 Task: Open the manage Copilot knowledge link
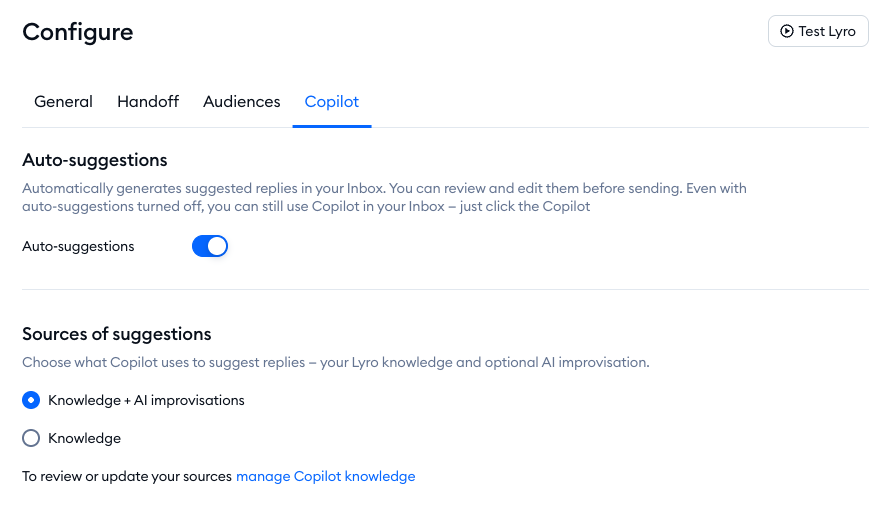pyautogui.click(x=325, y=477)
